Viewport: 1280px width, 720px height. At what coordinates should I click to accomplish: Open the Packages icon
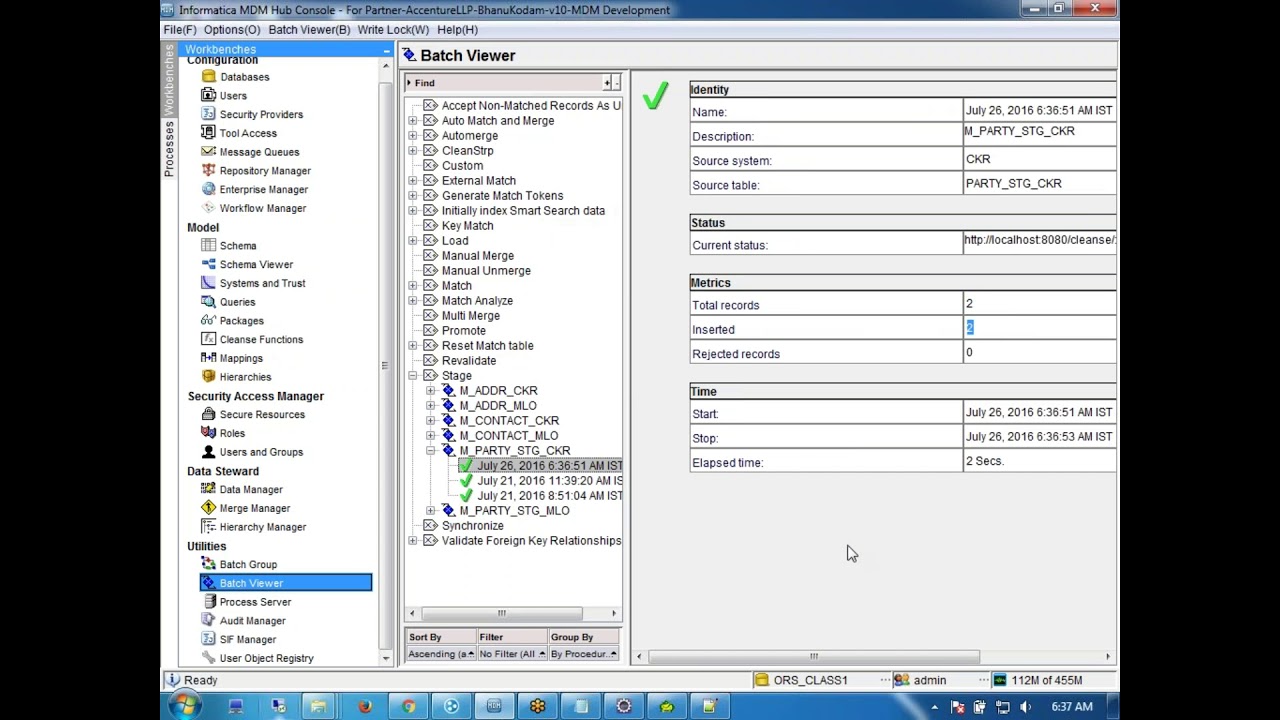click(208, 320)
